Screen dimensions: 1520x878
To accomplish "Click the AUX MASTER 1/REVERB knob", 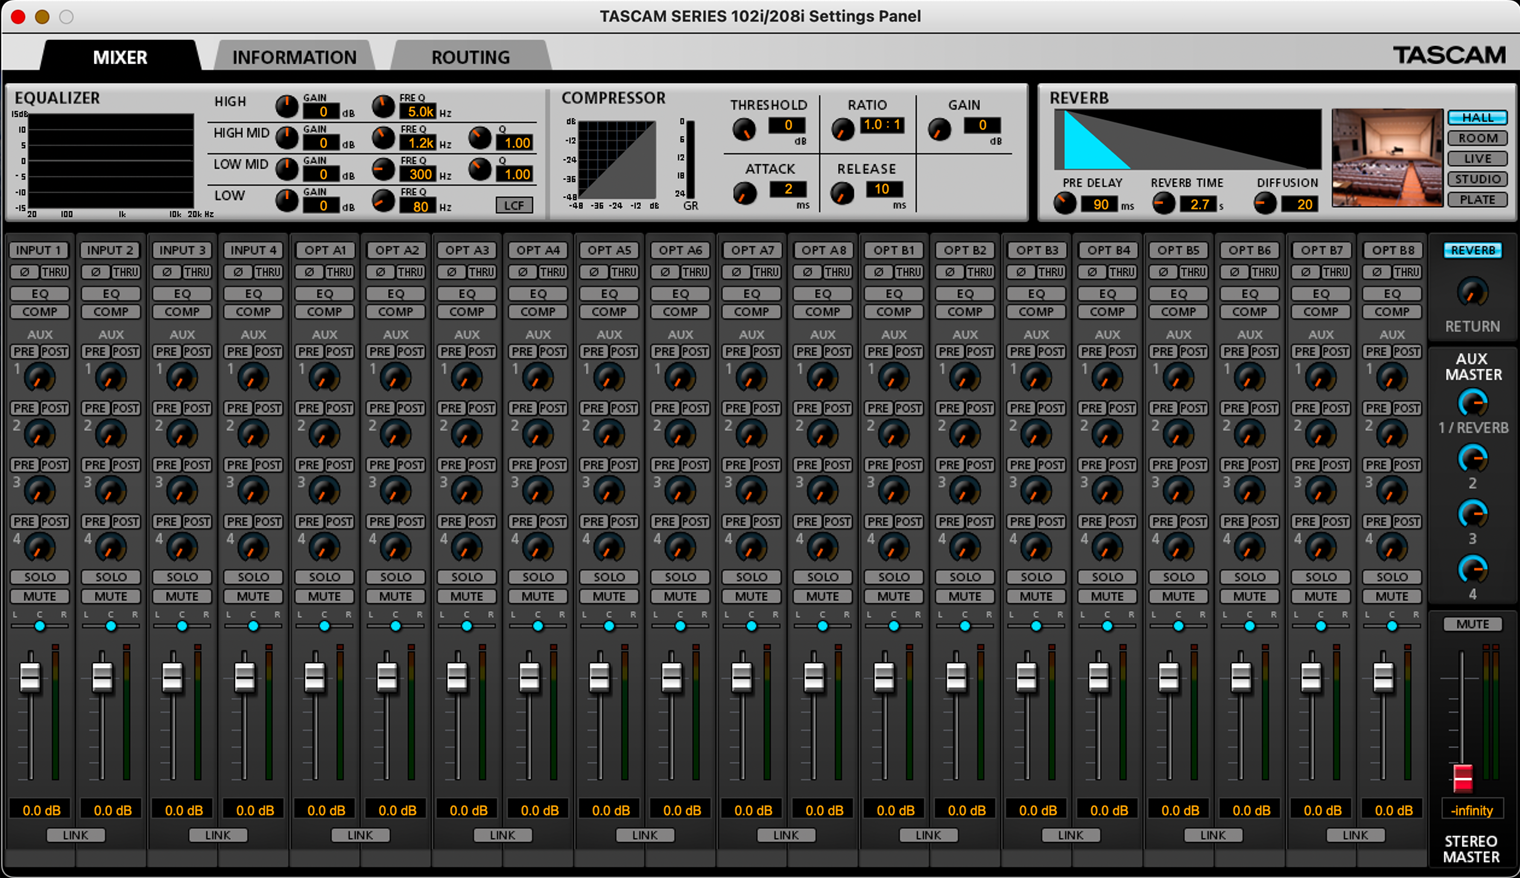I will [1472, 403].
